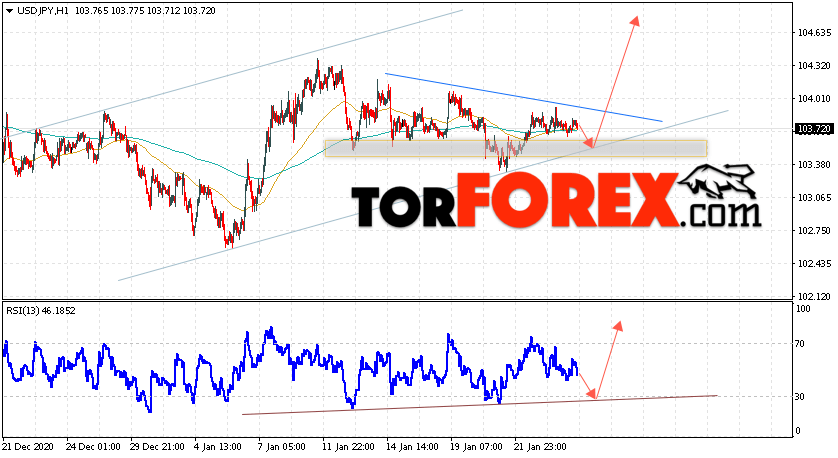Select the 11 Jan 22:00 time label
The height and width of the screenshot is (458, 838).
click(348, 447)
